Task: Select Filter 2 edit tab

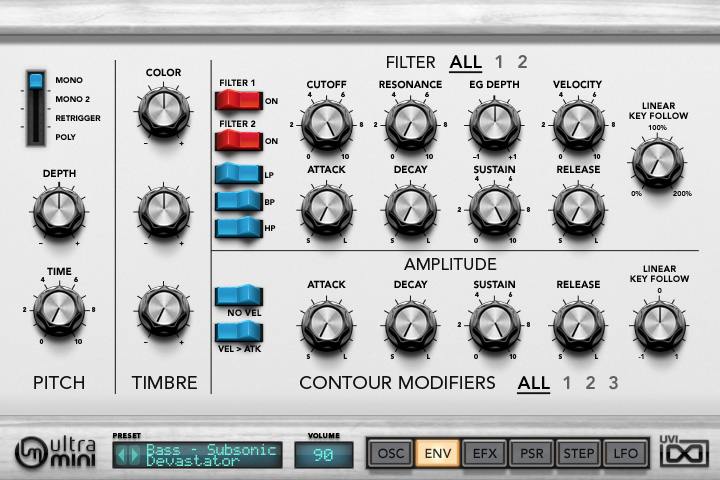Action: tap(522, 62)
